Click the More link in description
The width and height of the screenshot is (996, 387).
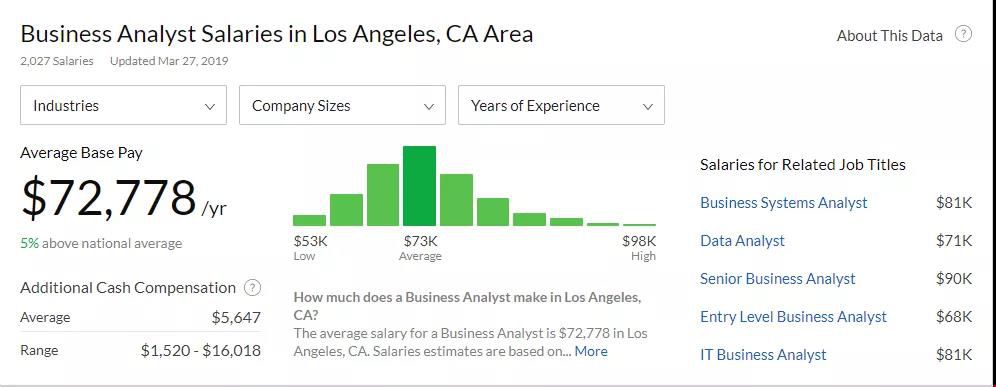tap(591, 351)
